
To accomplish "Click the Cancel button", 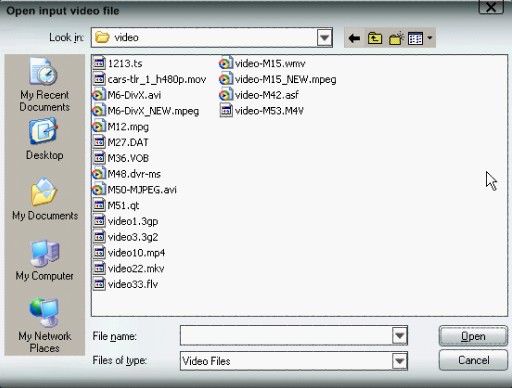I will pos(473,360).
